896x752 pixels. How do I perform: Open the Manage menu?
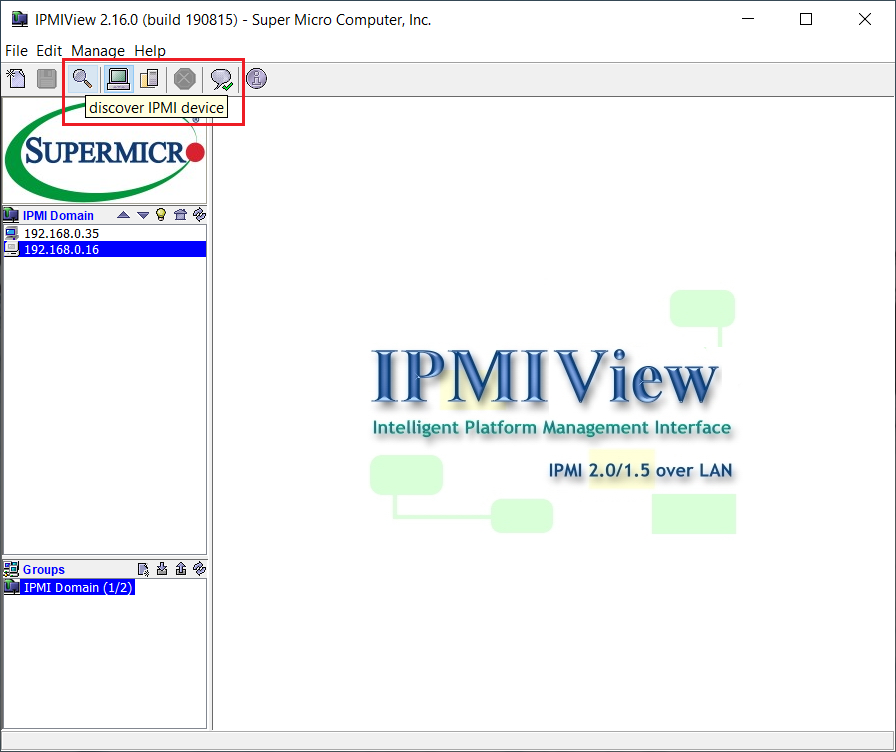pyautogui.click(x=98, y=51)
